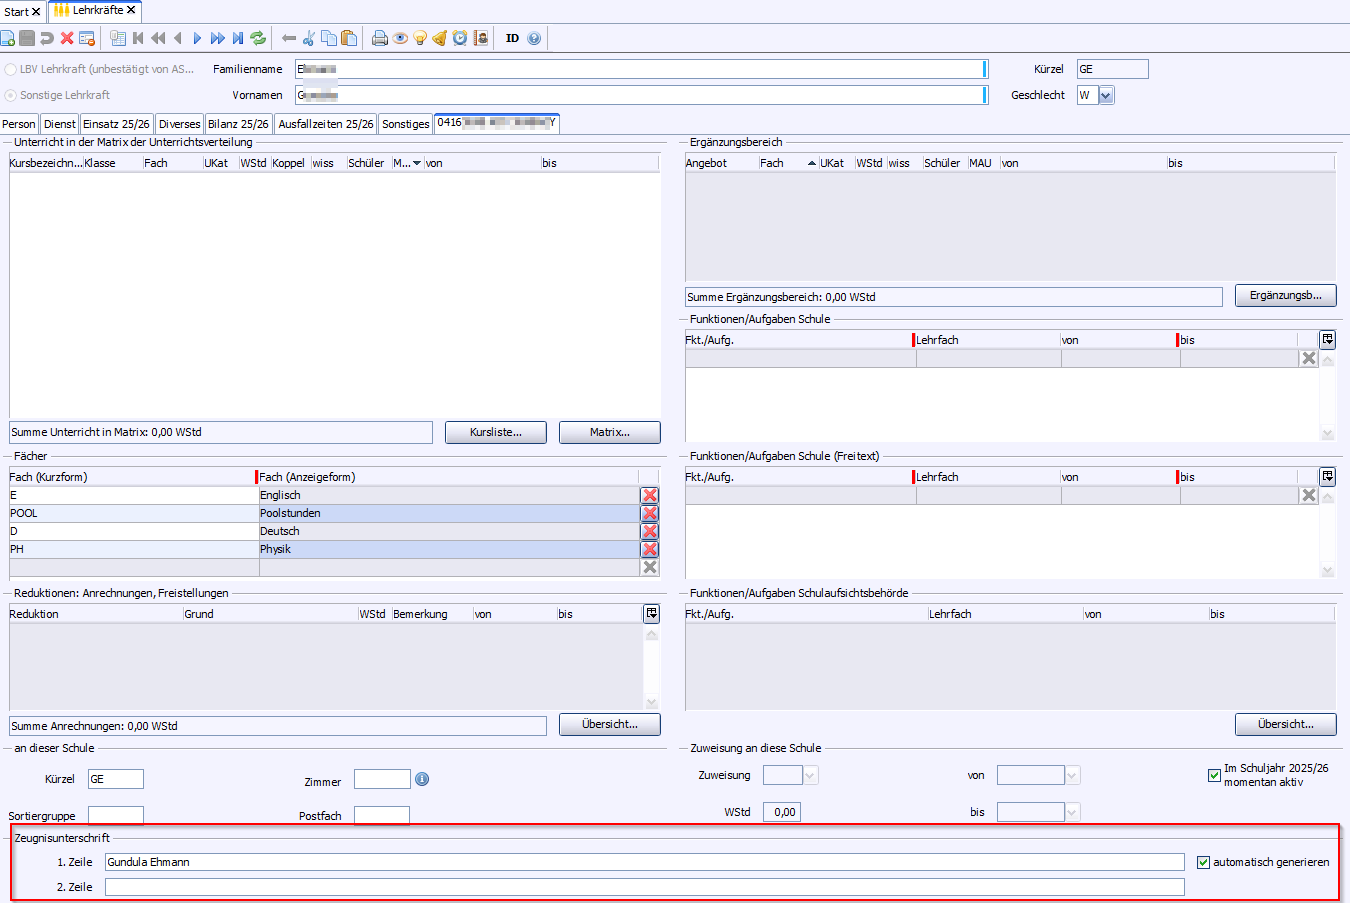Click the red X delete icon in toolbar
1350x903 pixels.
click(67, 38)
